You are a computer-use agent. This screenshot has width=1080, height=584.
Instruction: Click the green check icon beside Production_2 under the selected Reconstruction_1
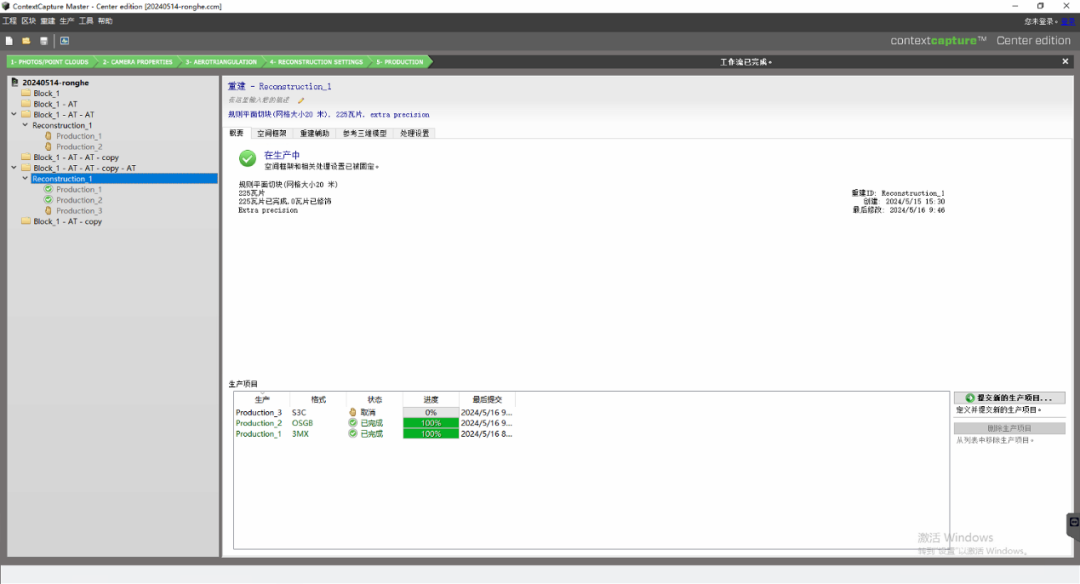48,200
